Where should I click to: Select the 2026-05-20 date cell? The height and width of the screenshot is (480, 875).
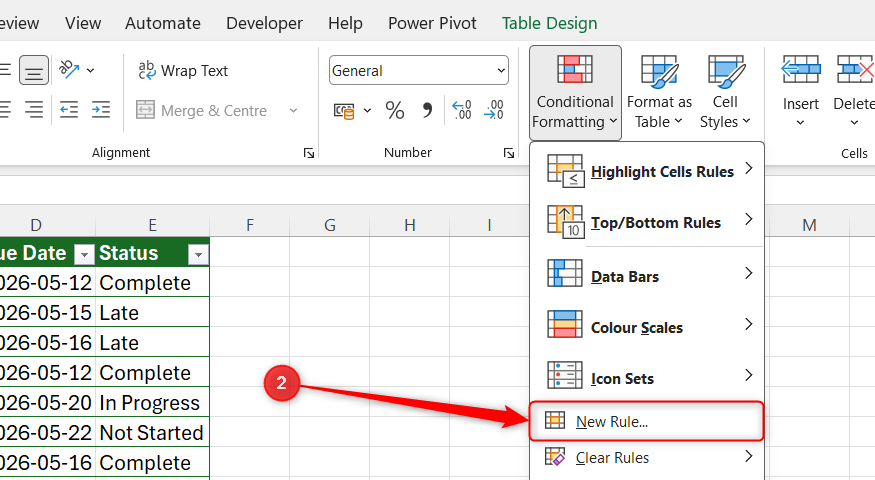47,402
